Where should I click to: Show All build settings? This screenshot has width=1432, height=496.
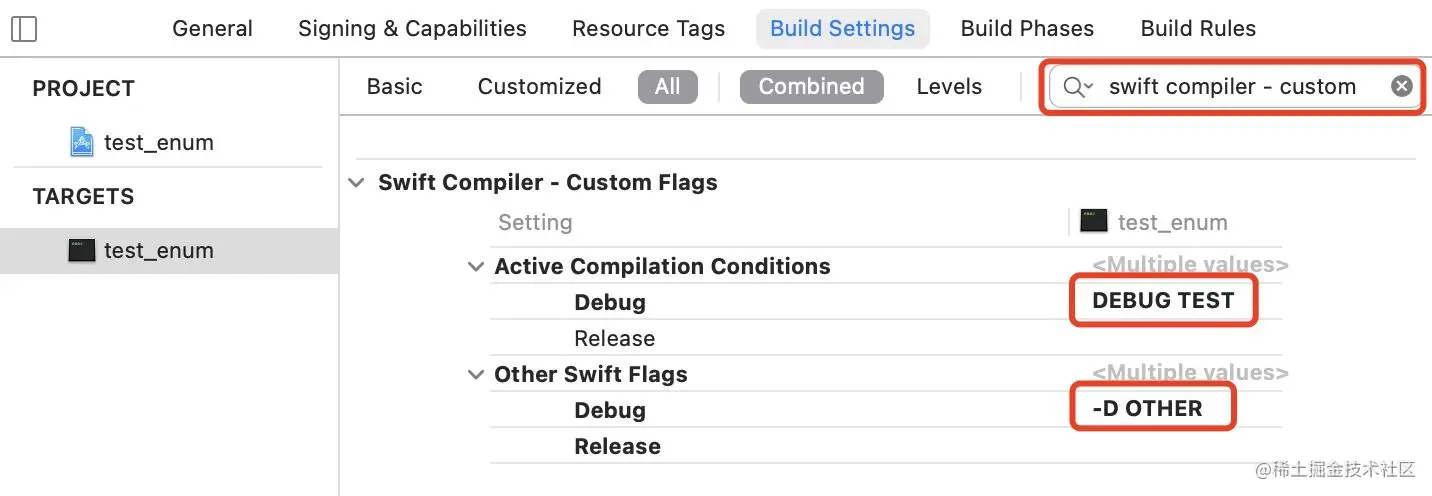coord(667,87)
